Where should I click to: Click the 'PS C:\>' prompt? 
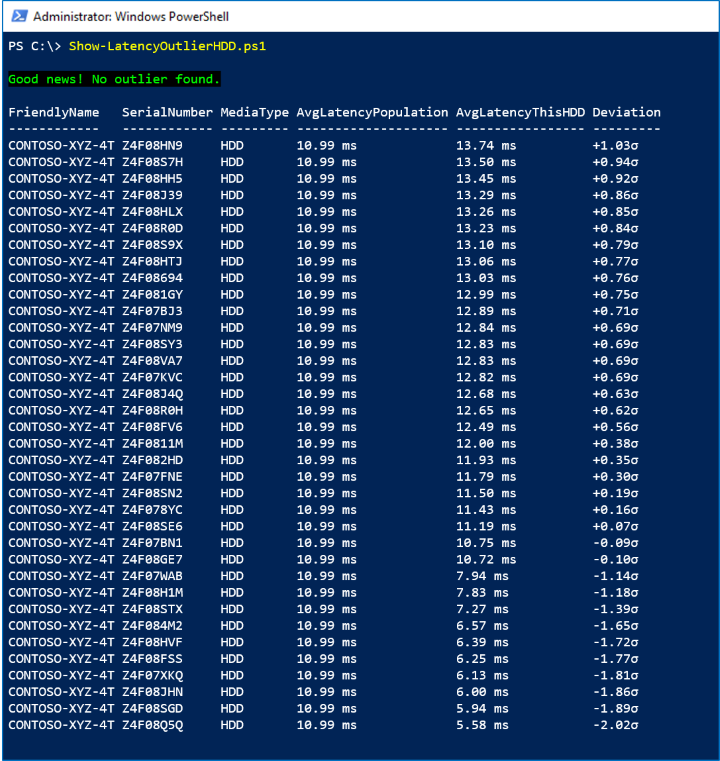[x=35, y=46]
